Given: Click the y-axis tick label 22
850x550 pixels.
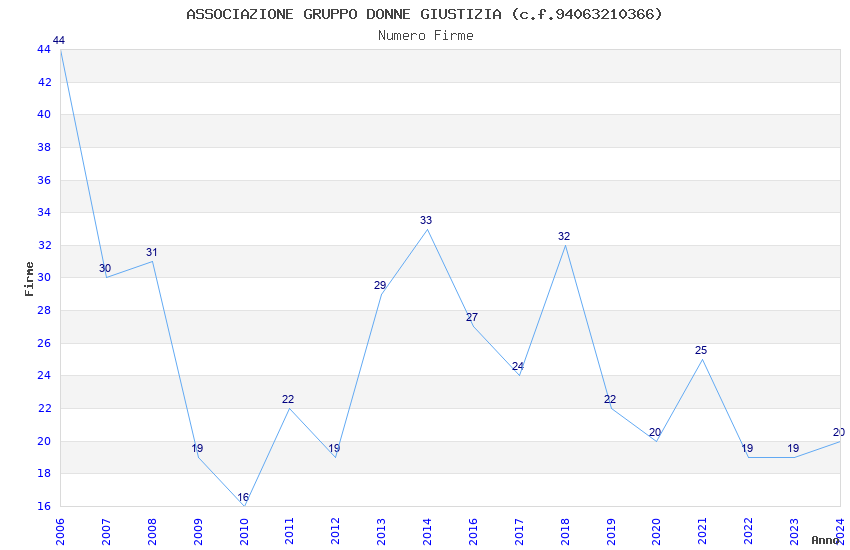Looking at the screenshot, I should [44, 408].
